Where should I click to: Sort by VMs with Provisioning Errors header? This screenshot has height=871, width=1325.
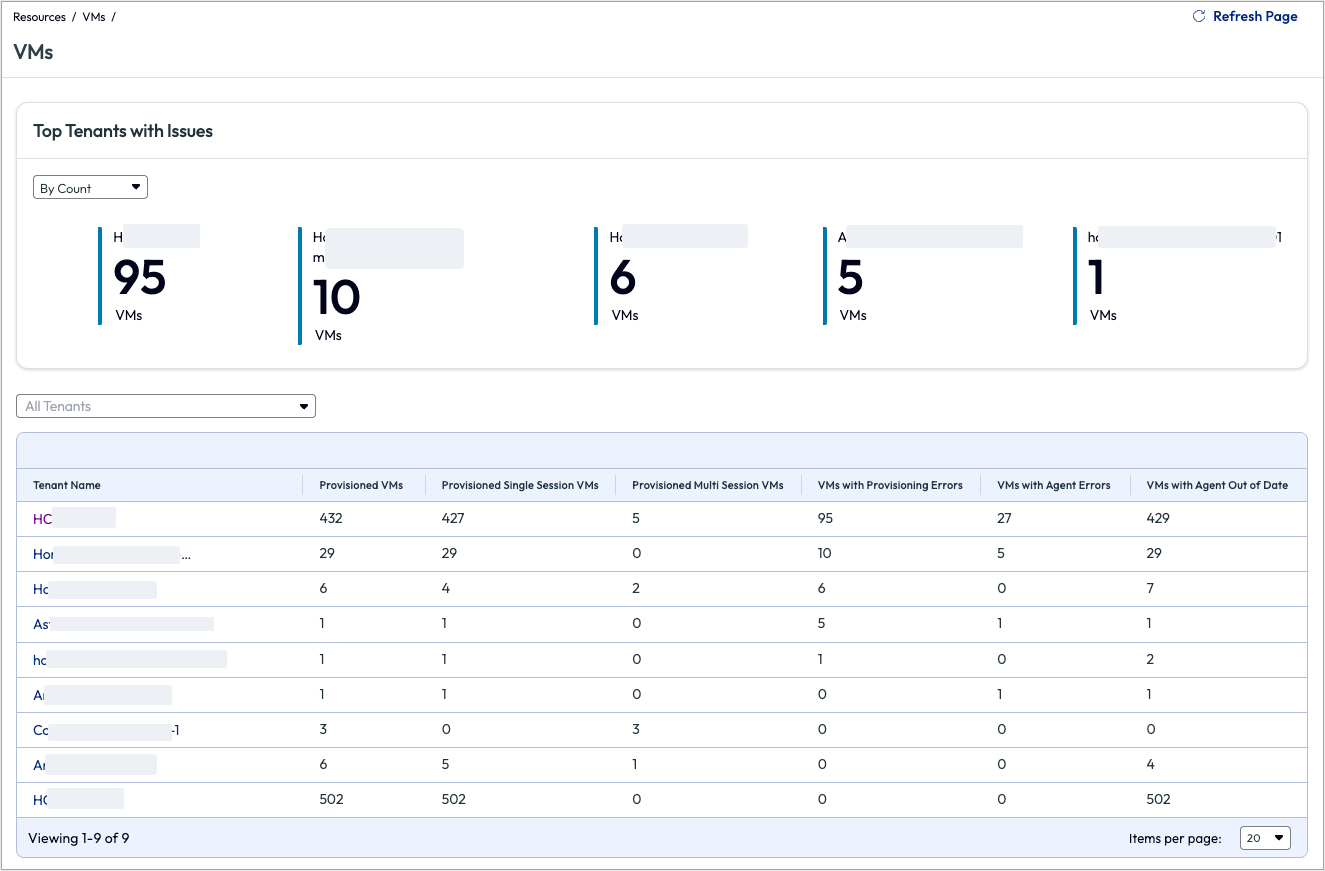point(890,485)
